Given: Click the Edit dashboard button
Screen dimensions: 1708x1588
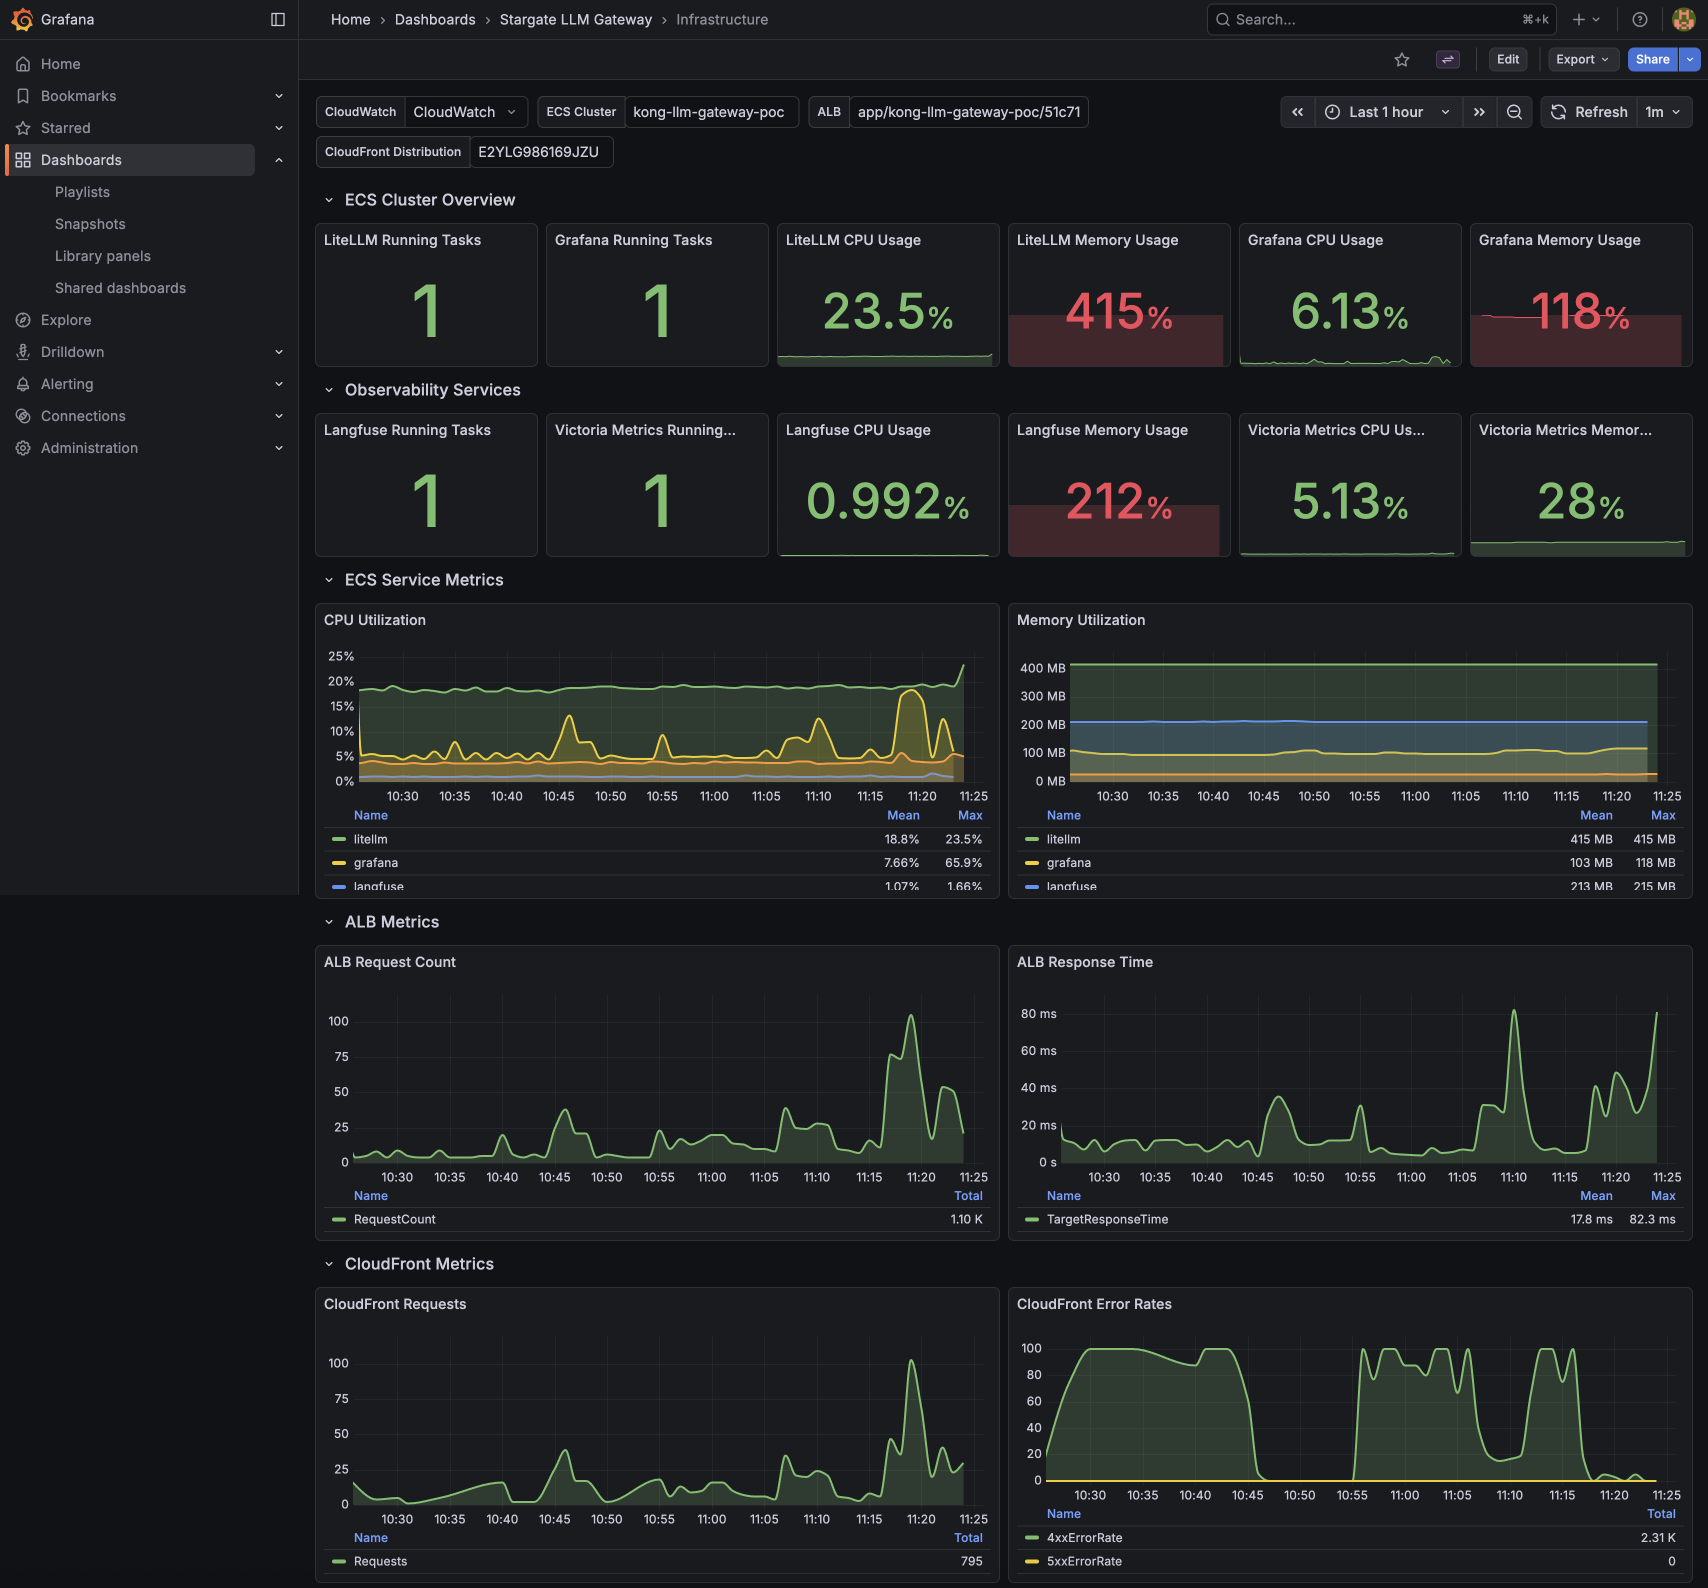Looking at the screenshot, I should point(1508,60).
